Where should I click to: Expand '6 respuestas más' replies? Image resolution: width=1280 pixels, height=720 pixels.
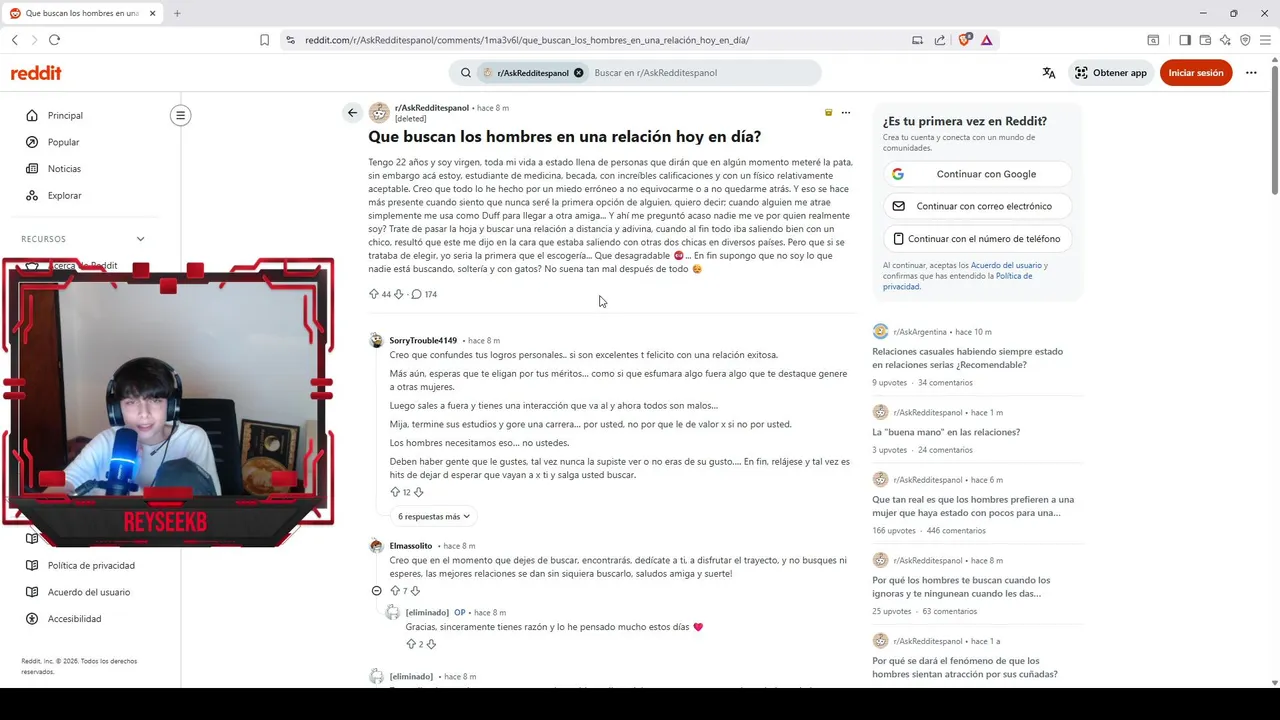(x=433, y=516)
